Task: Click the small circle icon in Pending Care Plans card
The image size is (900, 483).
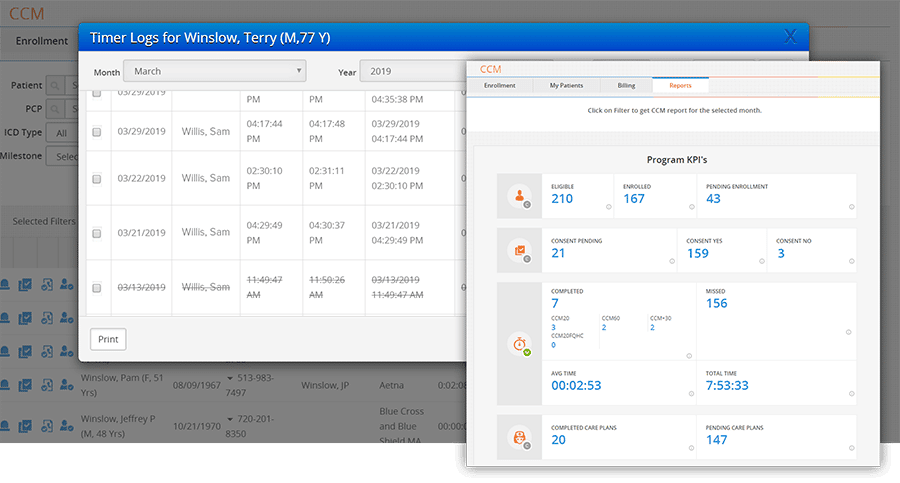Action: [852, 448]
